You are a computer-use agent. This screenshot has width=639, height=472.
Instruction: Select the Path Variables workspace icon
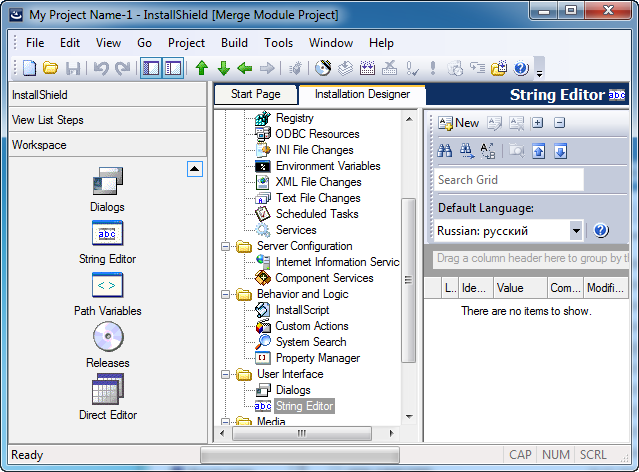[108, 286]
